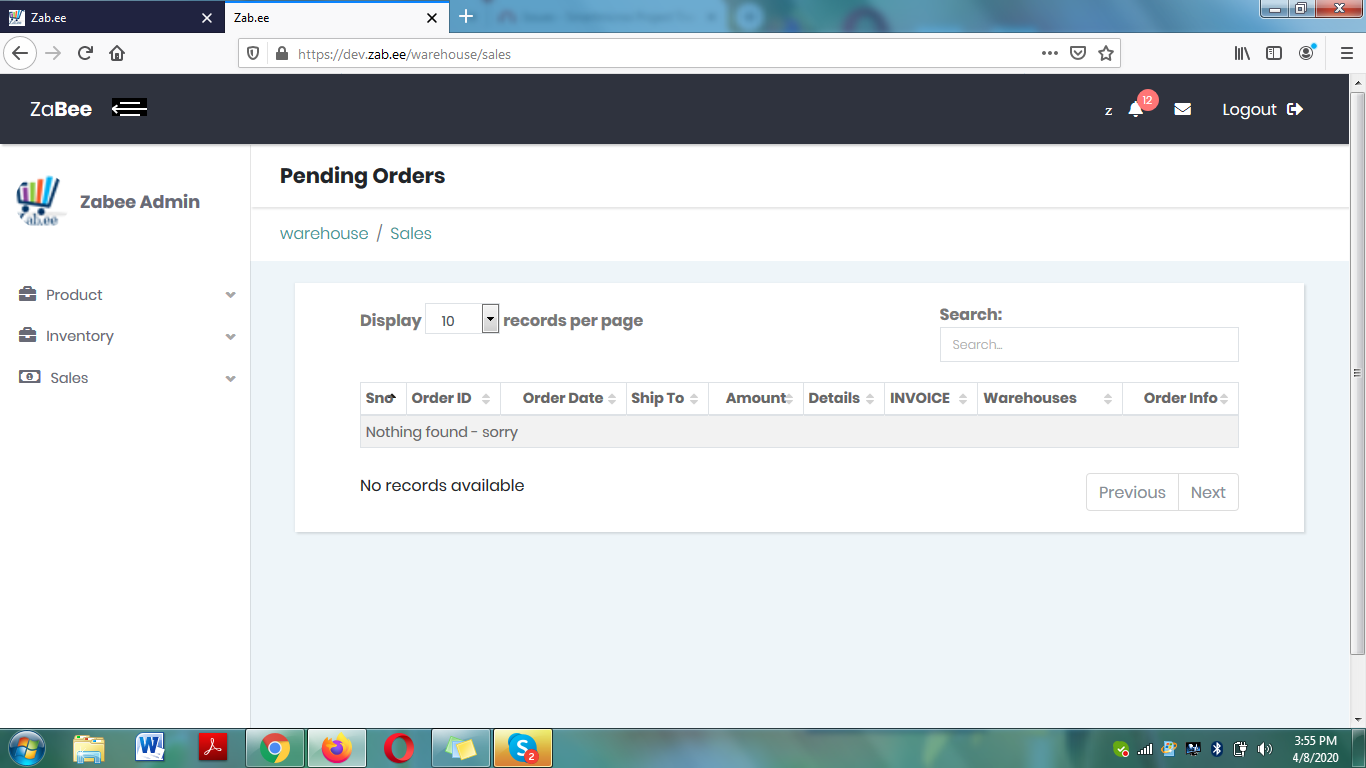This screenshot has height=768, width=1366.
Task: Click the volume speaker tray icon
Action: click(x=1265, y=749)
